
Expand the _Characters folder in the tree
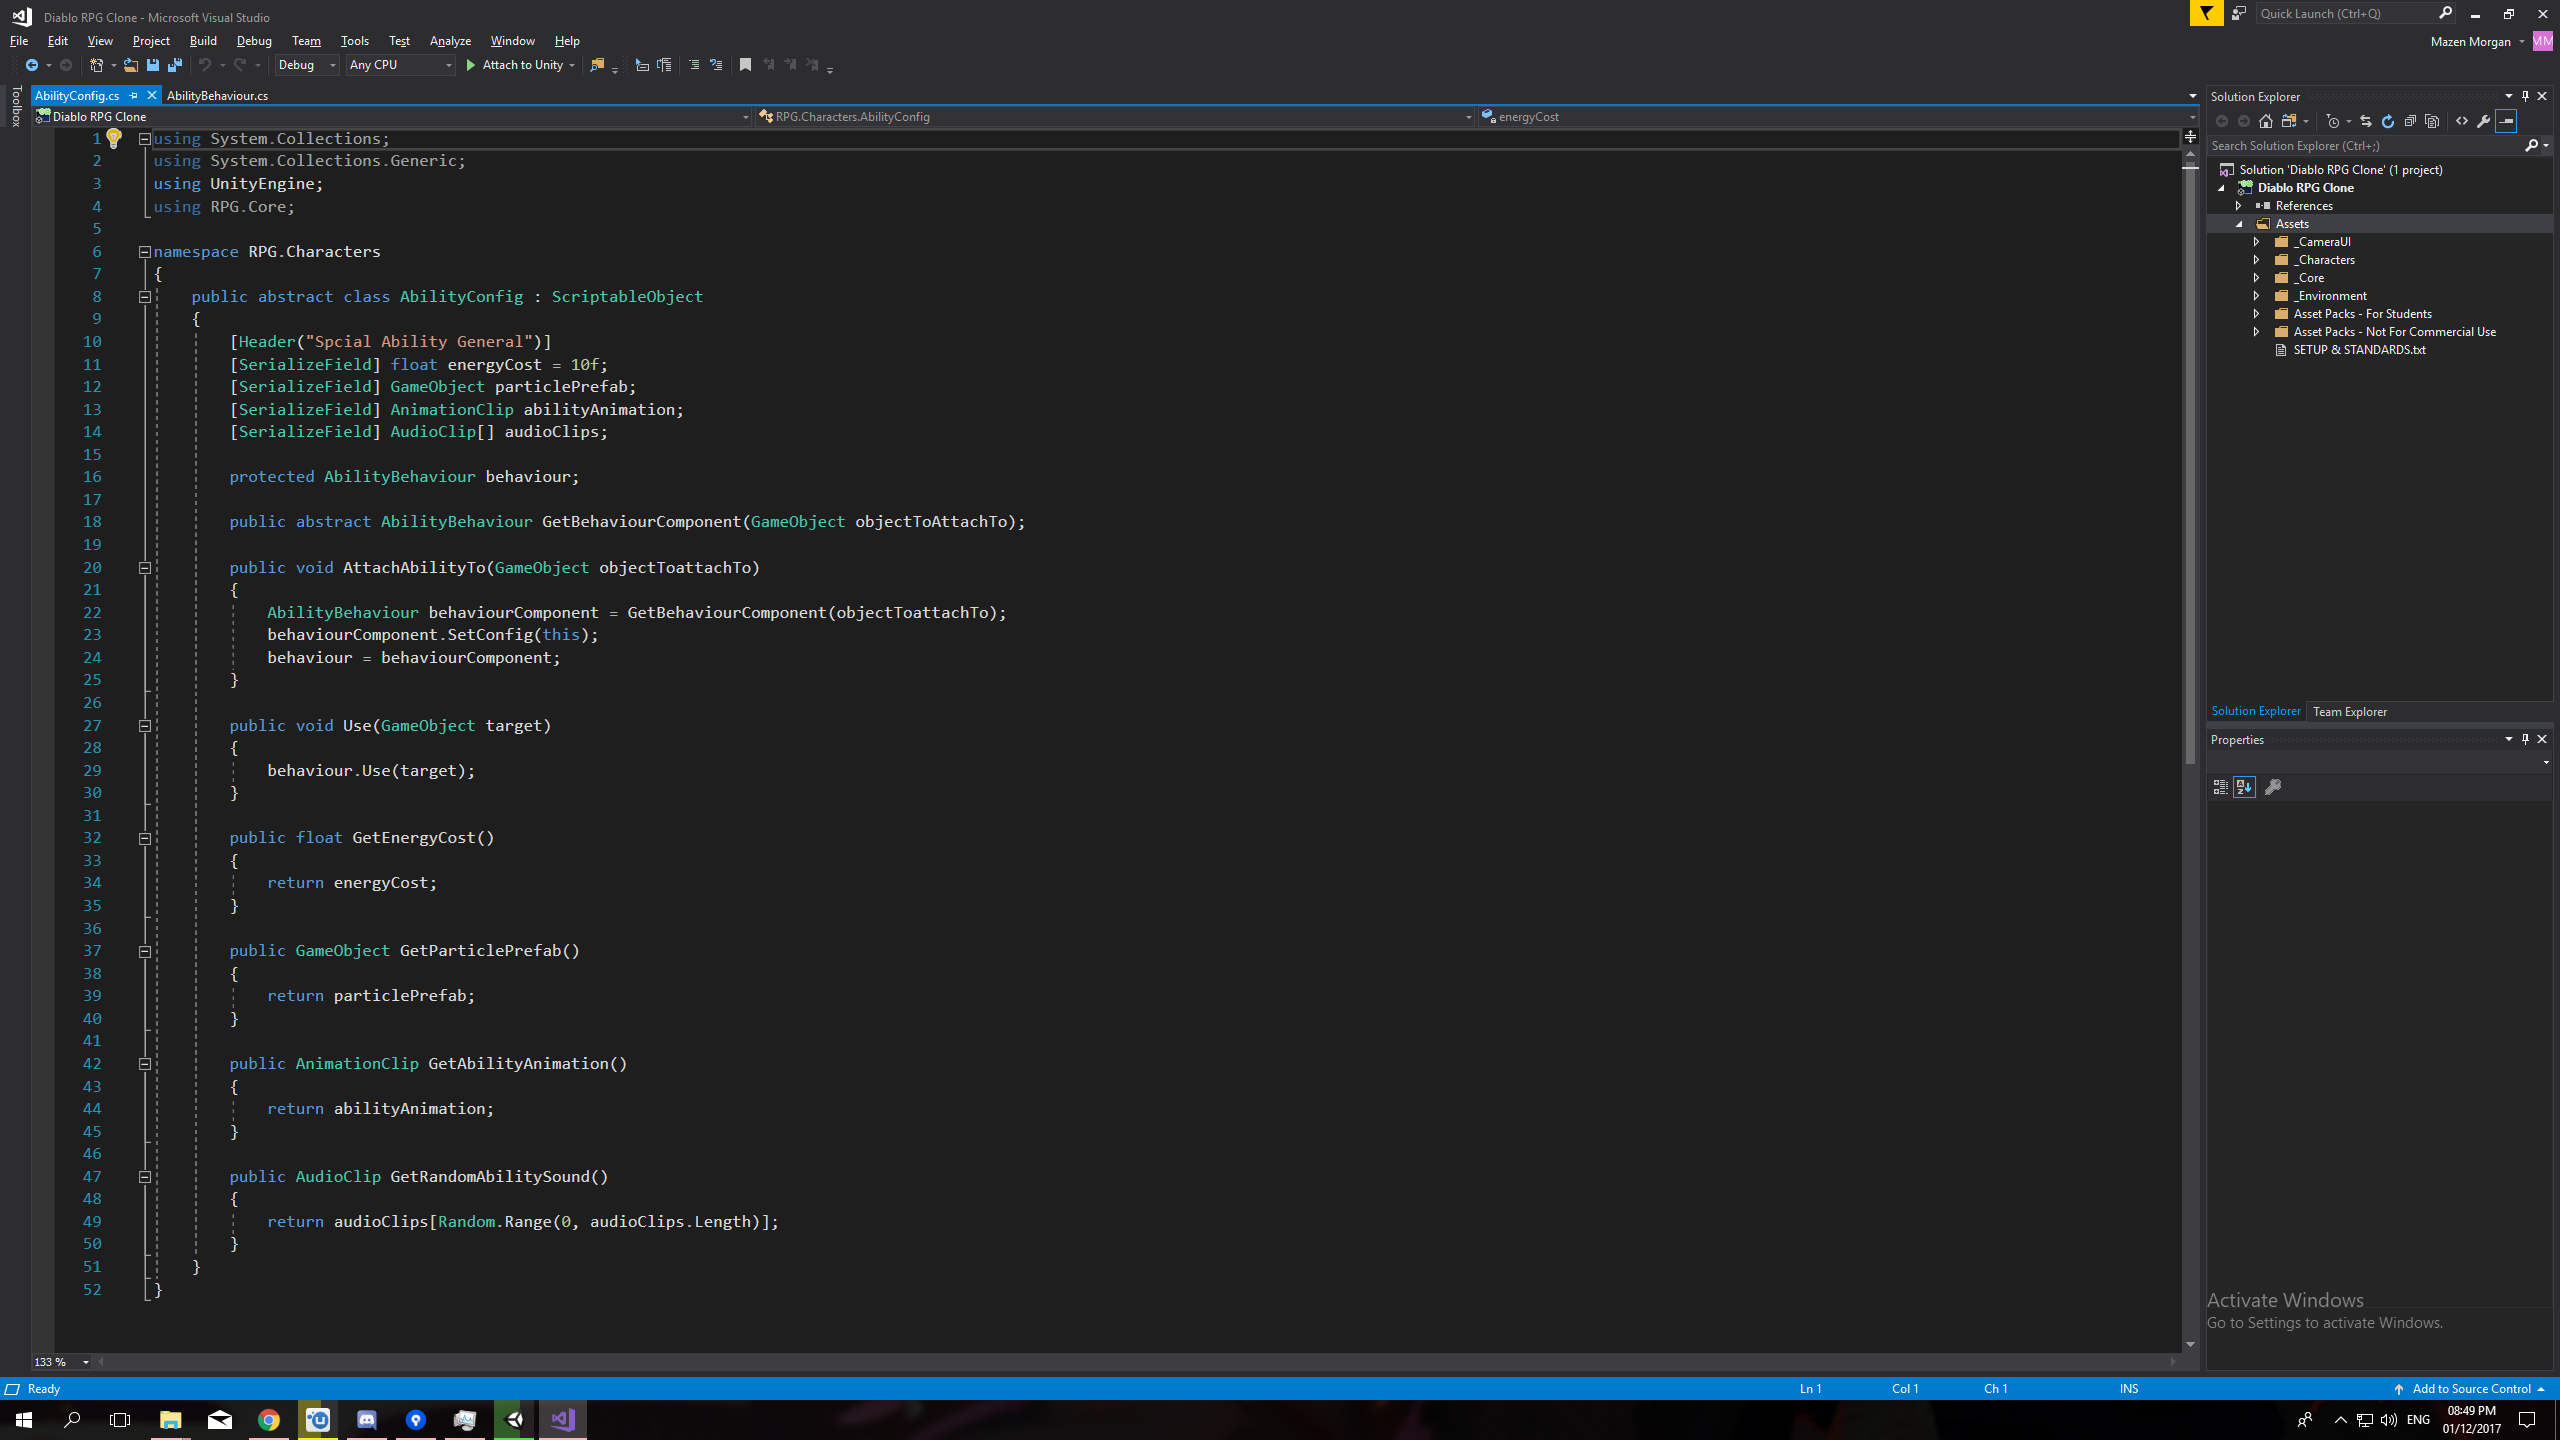point(2256,260)
